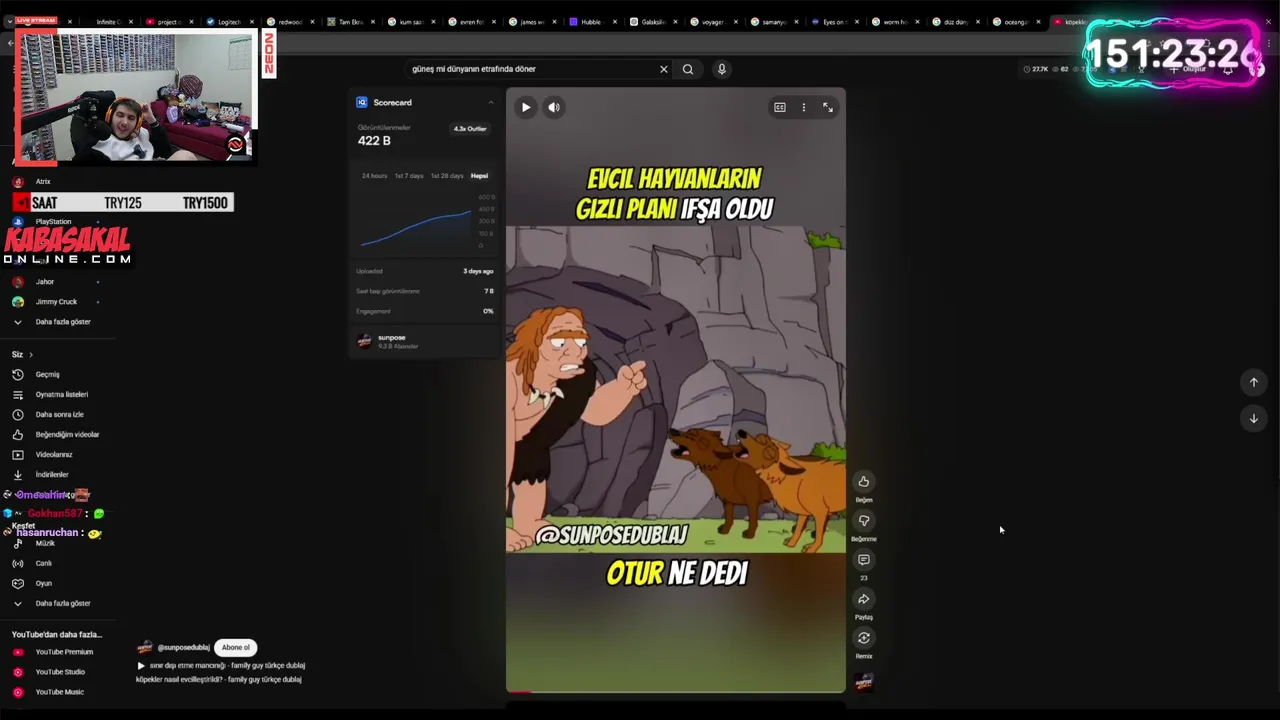
Task: Open the tab list dropdown arrow
Action: (x=9, y=21)
